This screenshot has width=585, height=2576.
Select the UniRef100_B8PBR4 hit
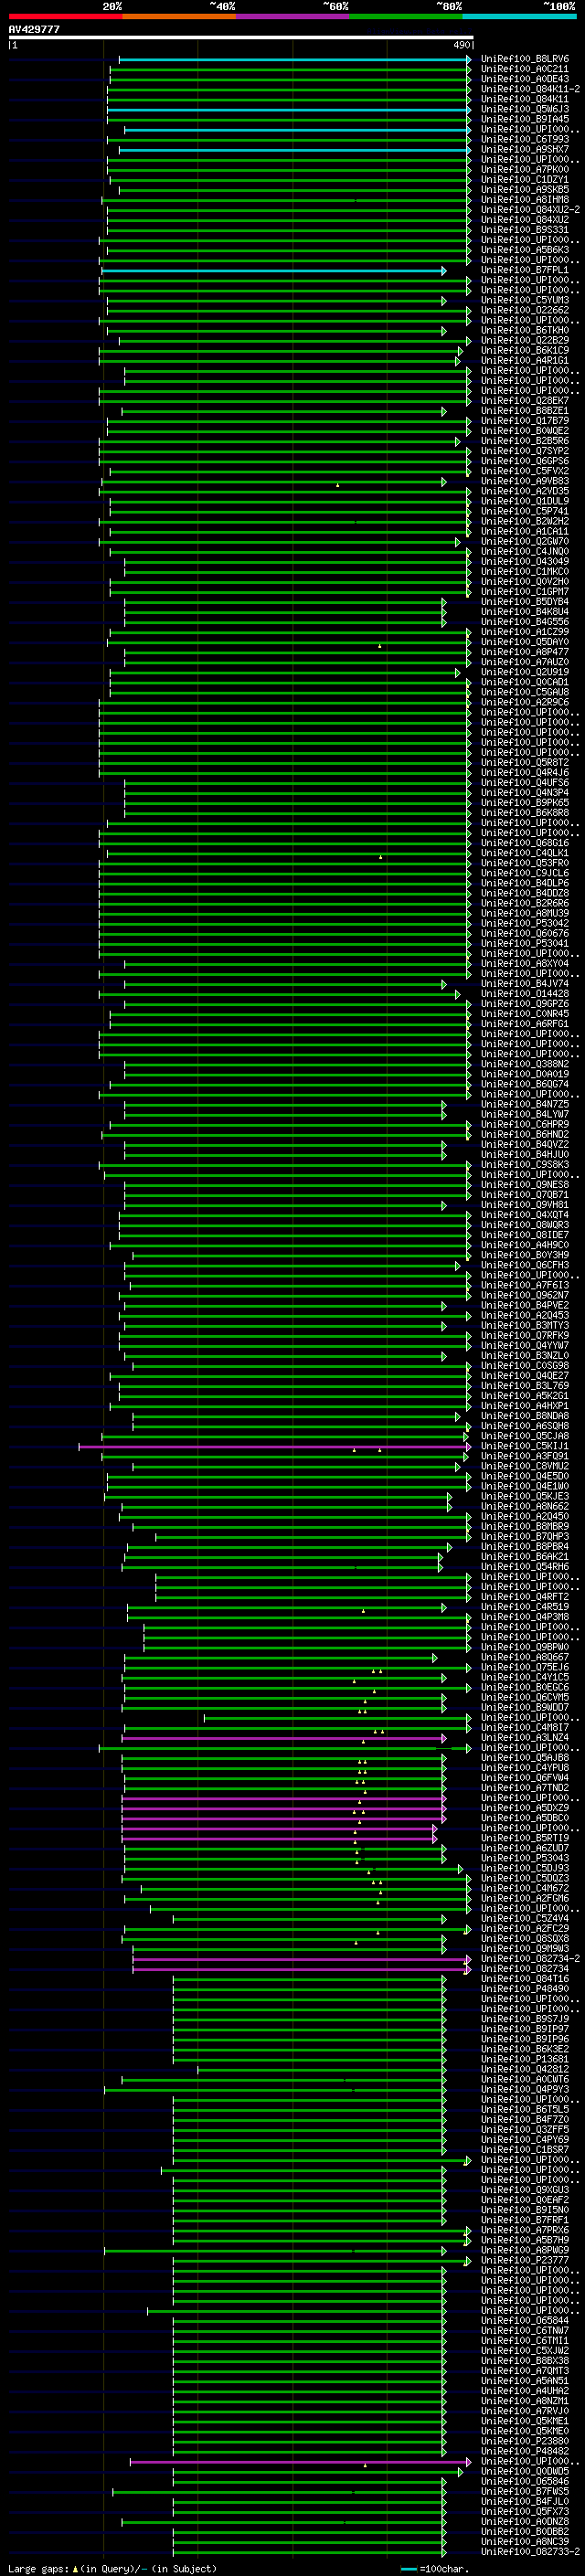(524, 1547)
